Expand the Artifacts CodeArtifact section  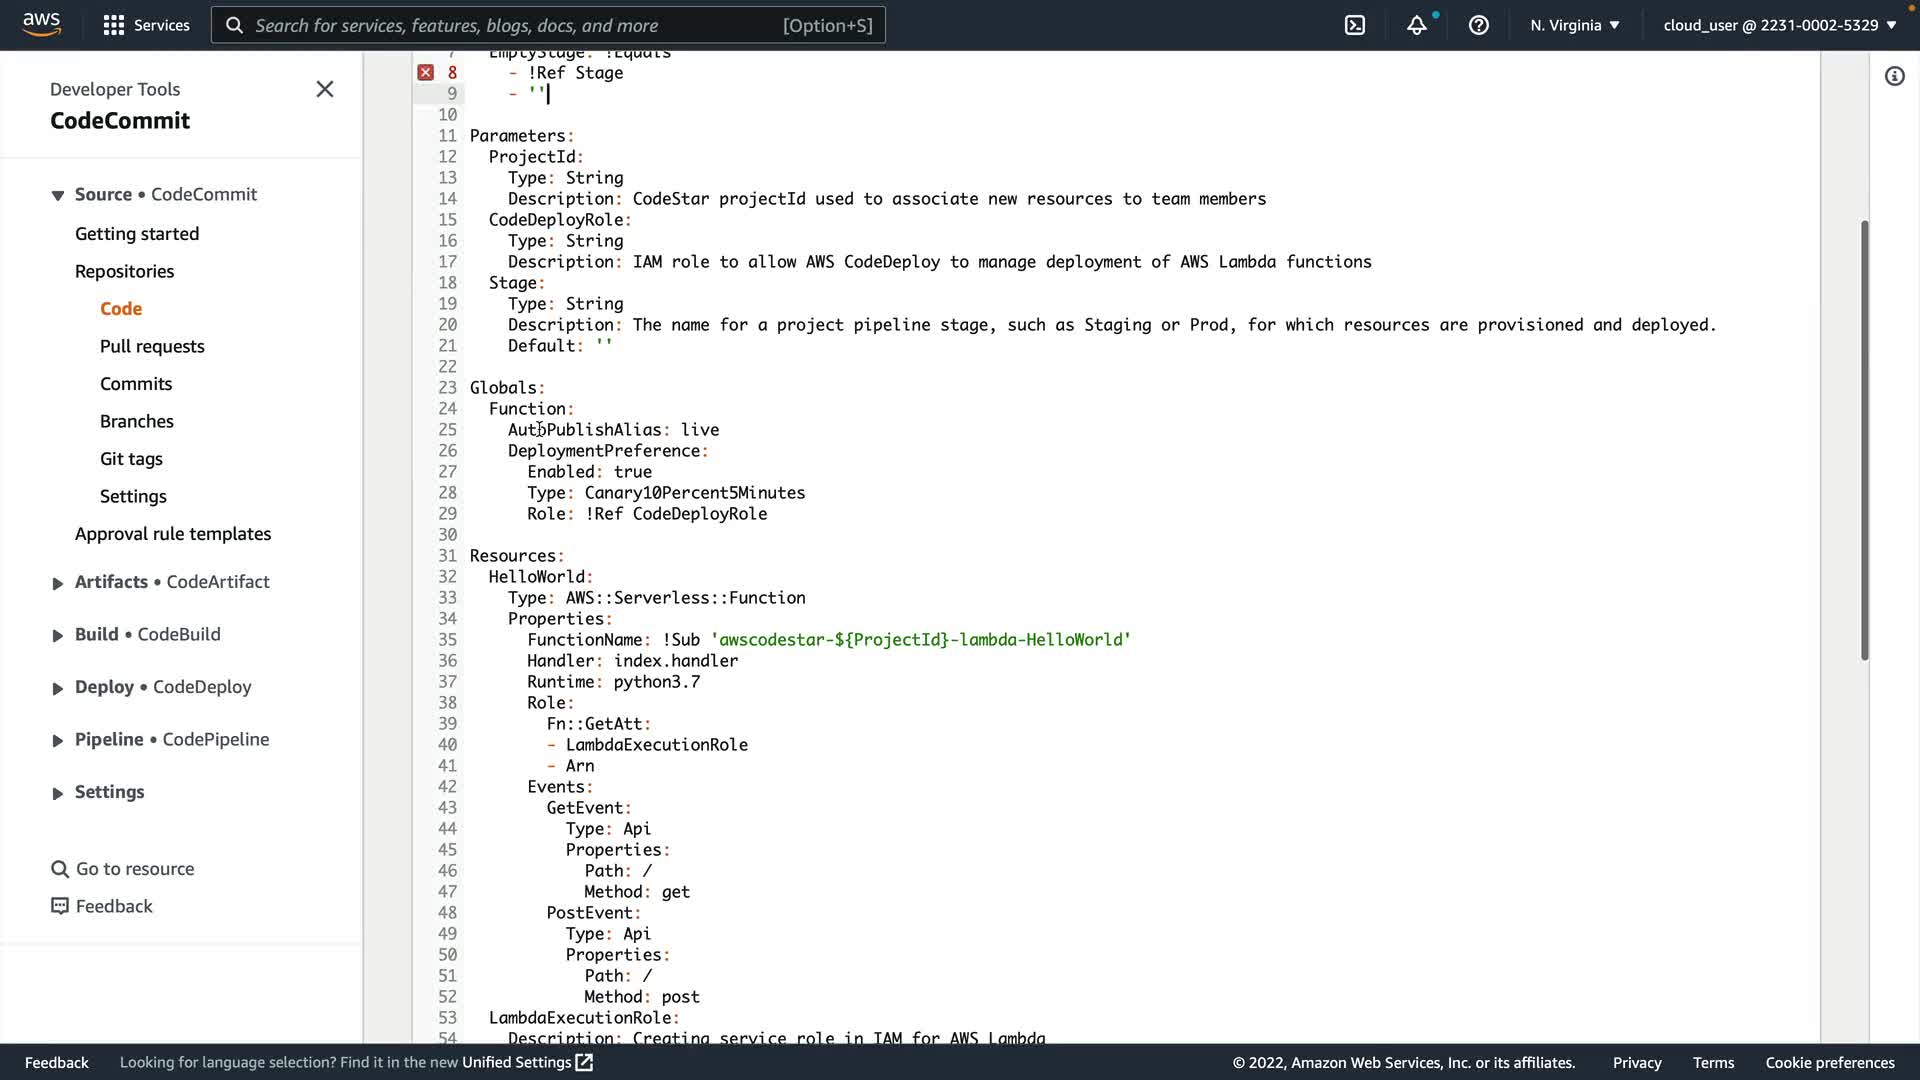click(58, 583)
